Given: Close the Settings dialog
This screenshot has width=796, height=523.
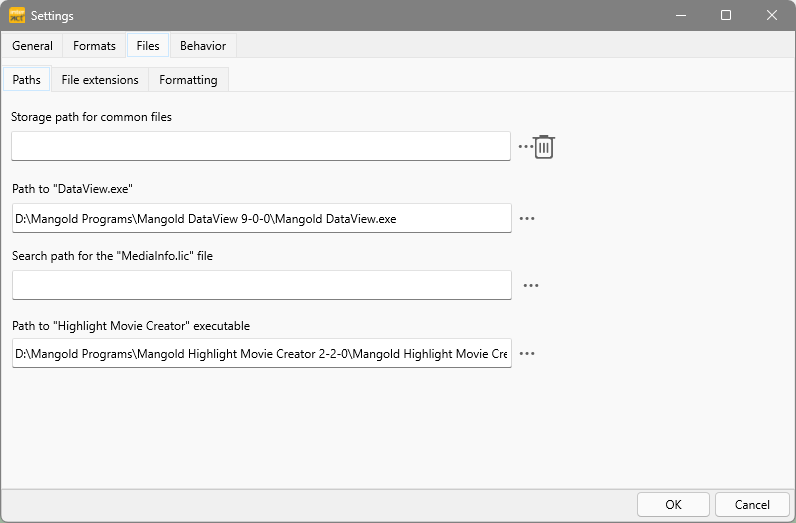Looking at the screenshot, I should (x=772, y=15).
